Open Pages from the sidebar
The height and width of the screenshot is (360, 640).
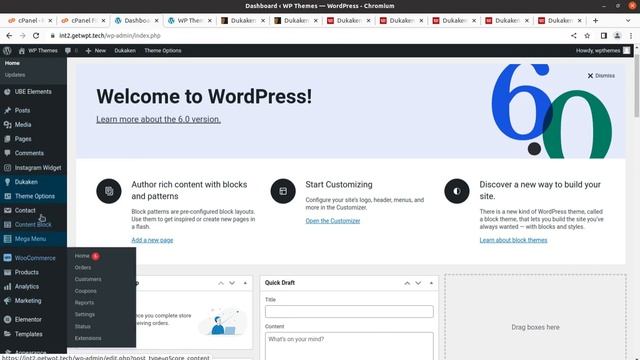23,139
